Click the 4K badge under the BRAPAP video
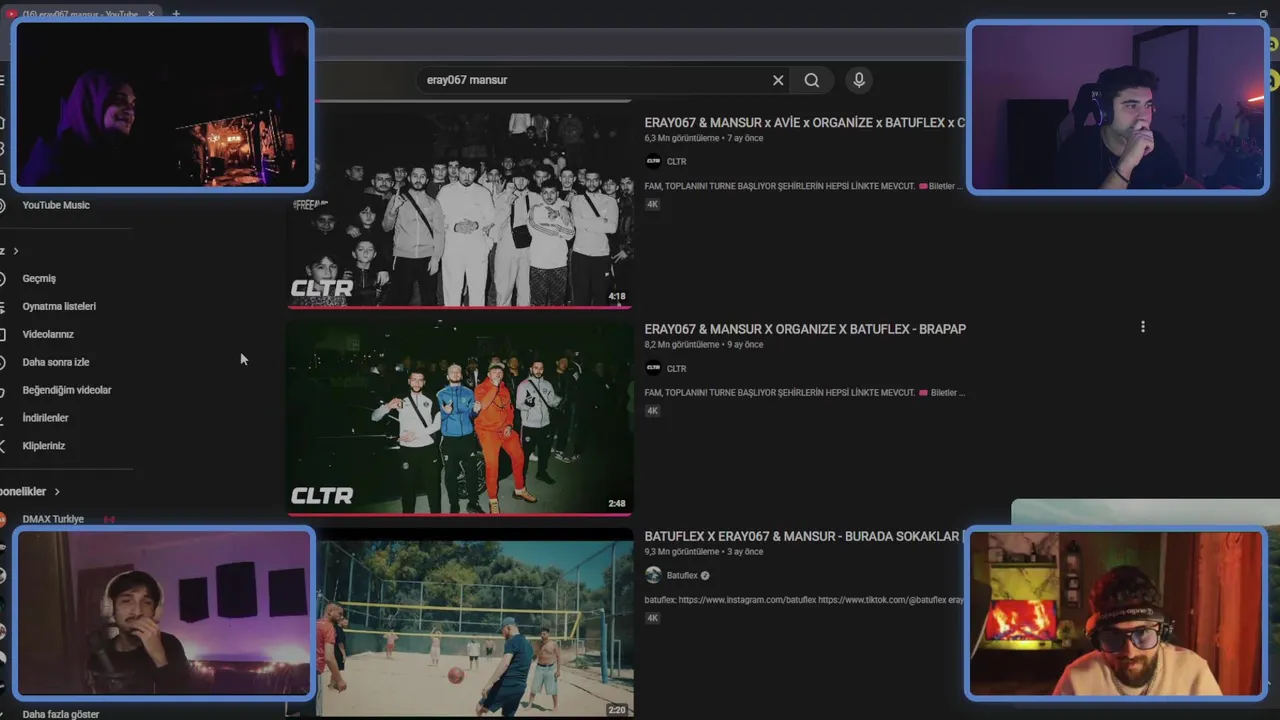Screen dimensions: 1280x720 [652, 411]
